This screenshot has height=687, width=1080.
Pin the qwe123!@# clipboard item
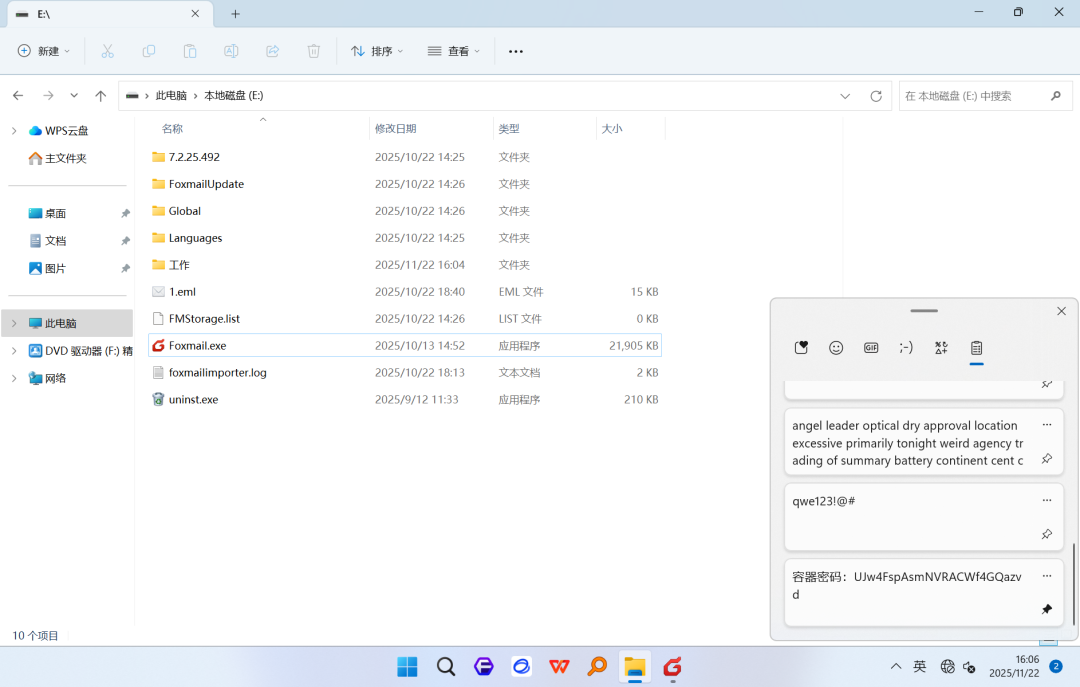tap(1046, 534)
